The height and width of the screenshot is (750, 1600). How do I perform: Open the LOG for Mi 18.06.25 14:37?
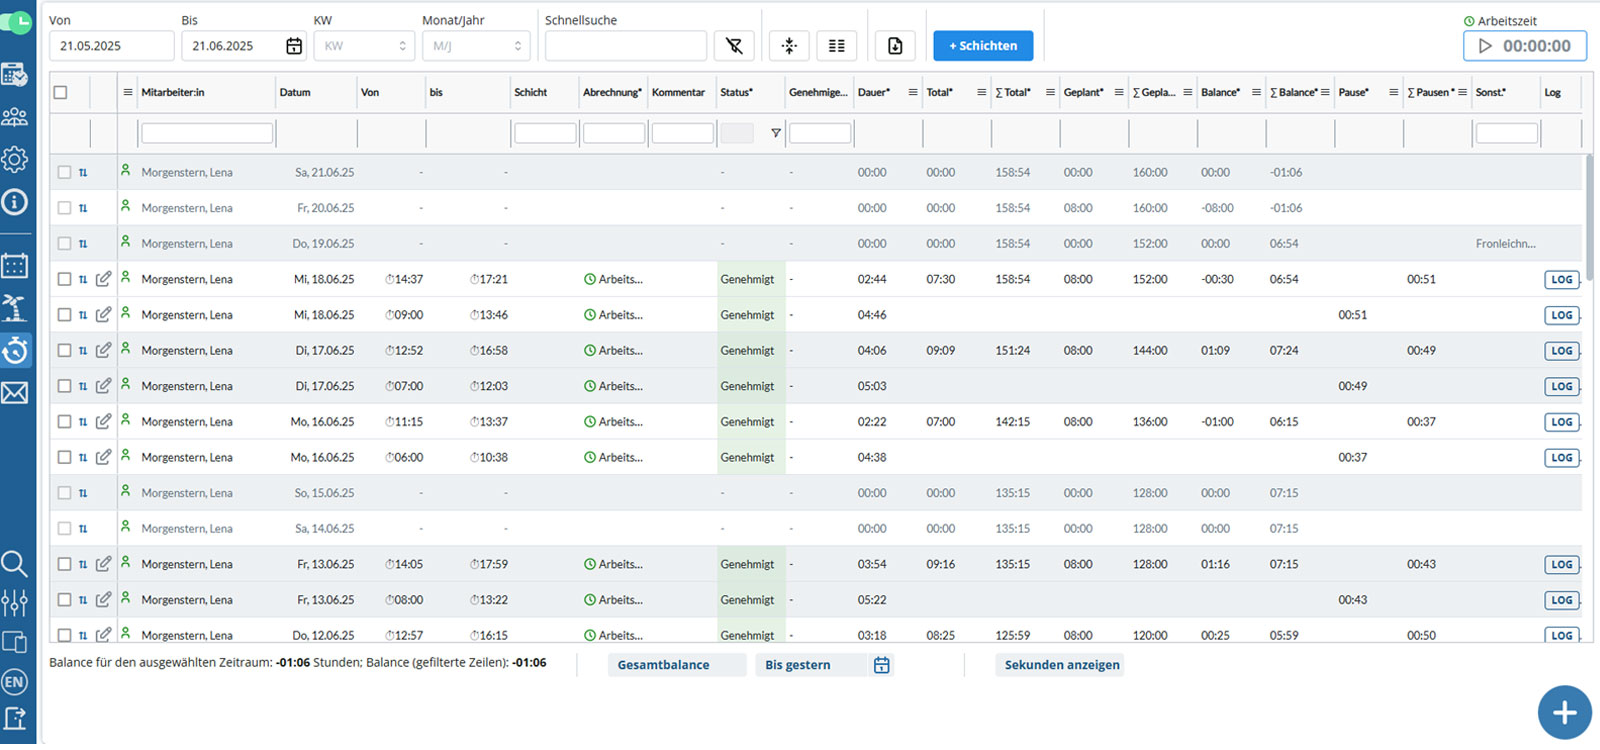pos(1562,280)
